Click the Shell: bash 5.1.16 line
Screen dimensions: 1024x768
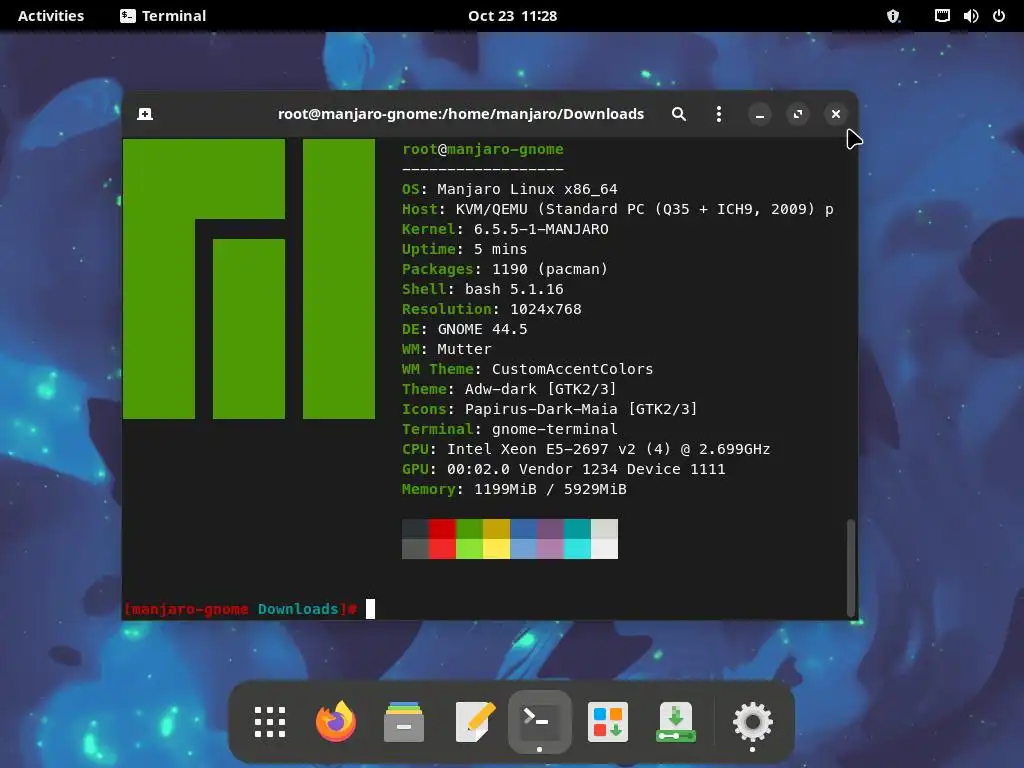[483, 289]
